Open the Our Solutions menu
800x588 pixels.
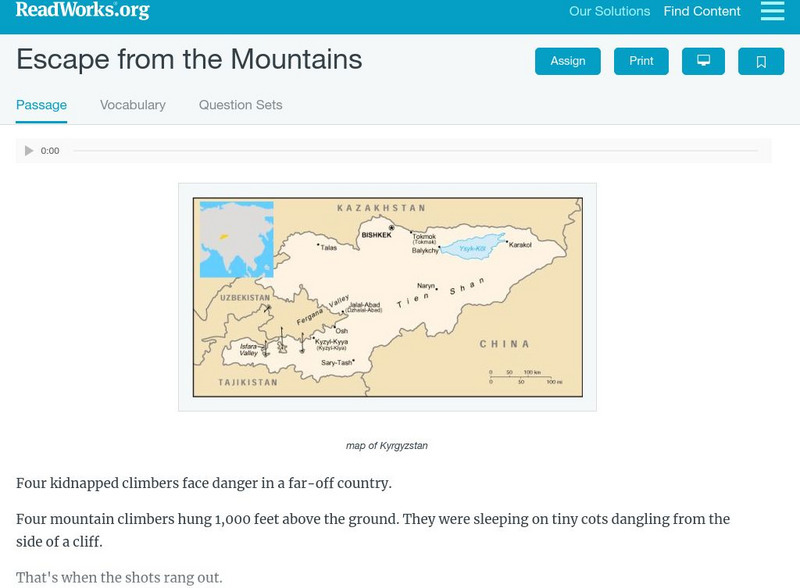click(607, 12)
